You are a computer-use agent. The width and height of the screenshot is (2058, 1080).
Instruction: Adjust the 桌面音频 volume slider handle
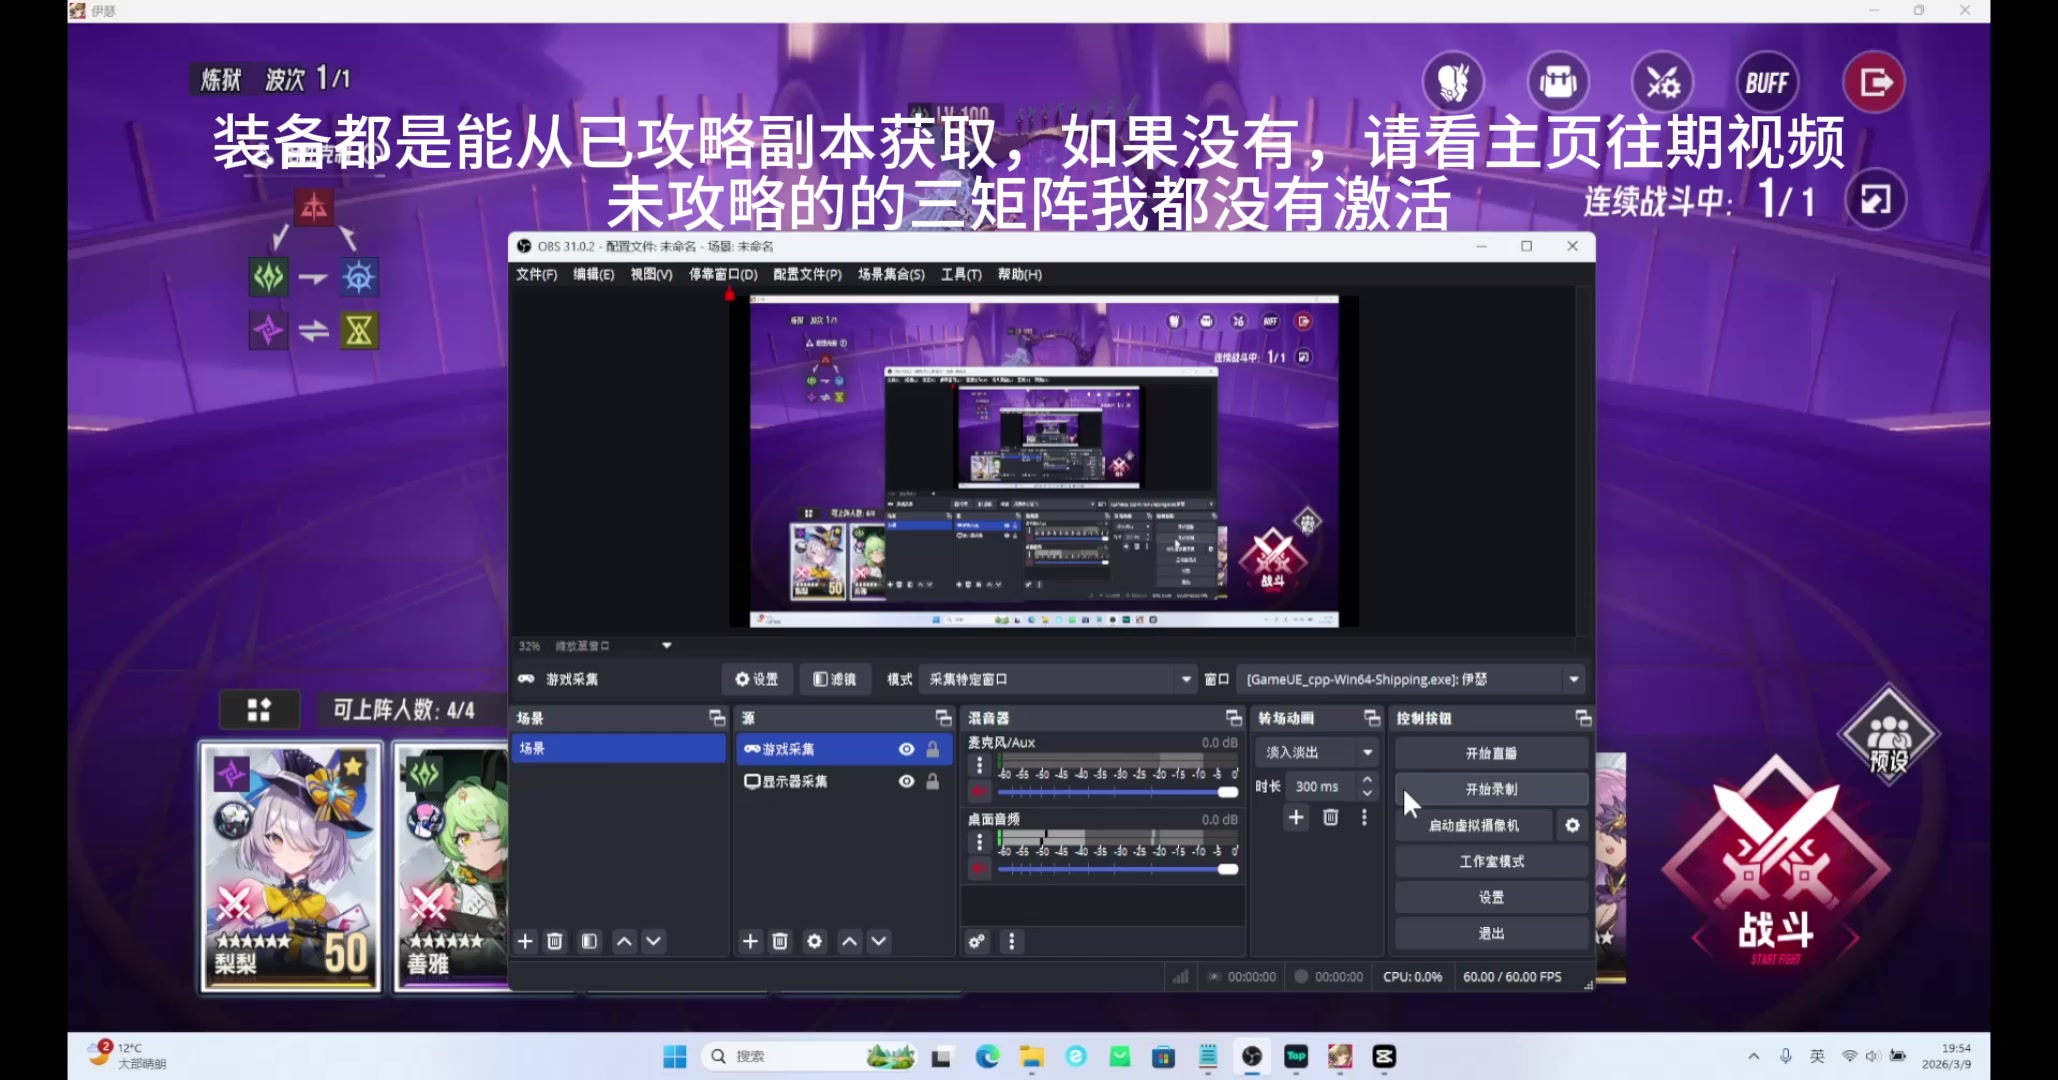coord(1227,869)
